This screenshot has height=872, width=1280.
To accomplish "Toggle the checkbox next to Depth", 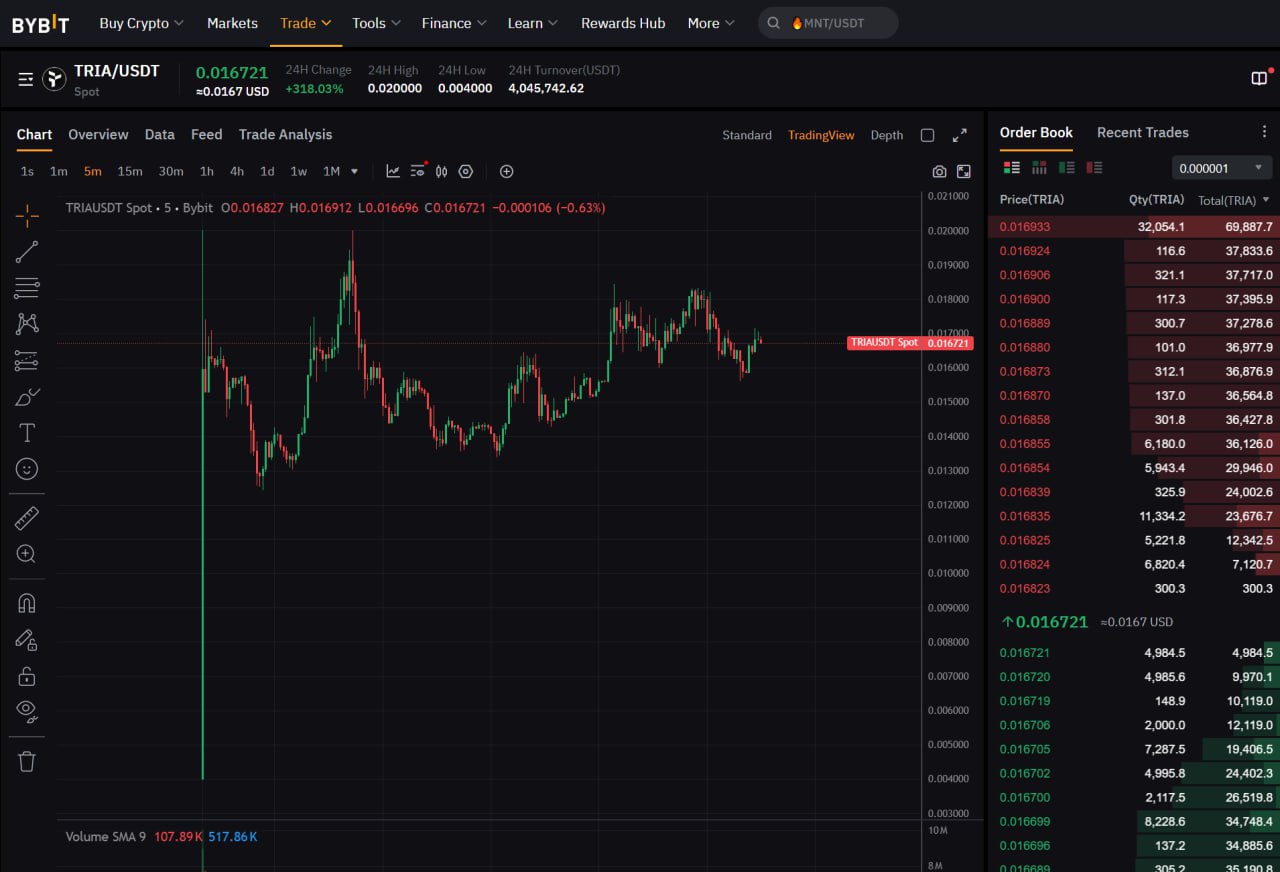I will (927, 135).
